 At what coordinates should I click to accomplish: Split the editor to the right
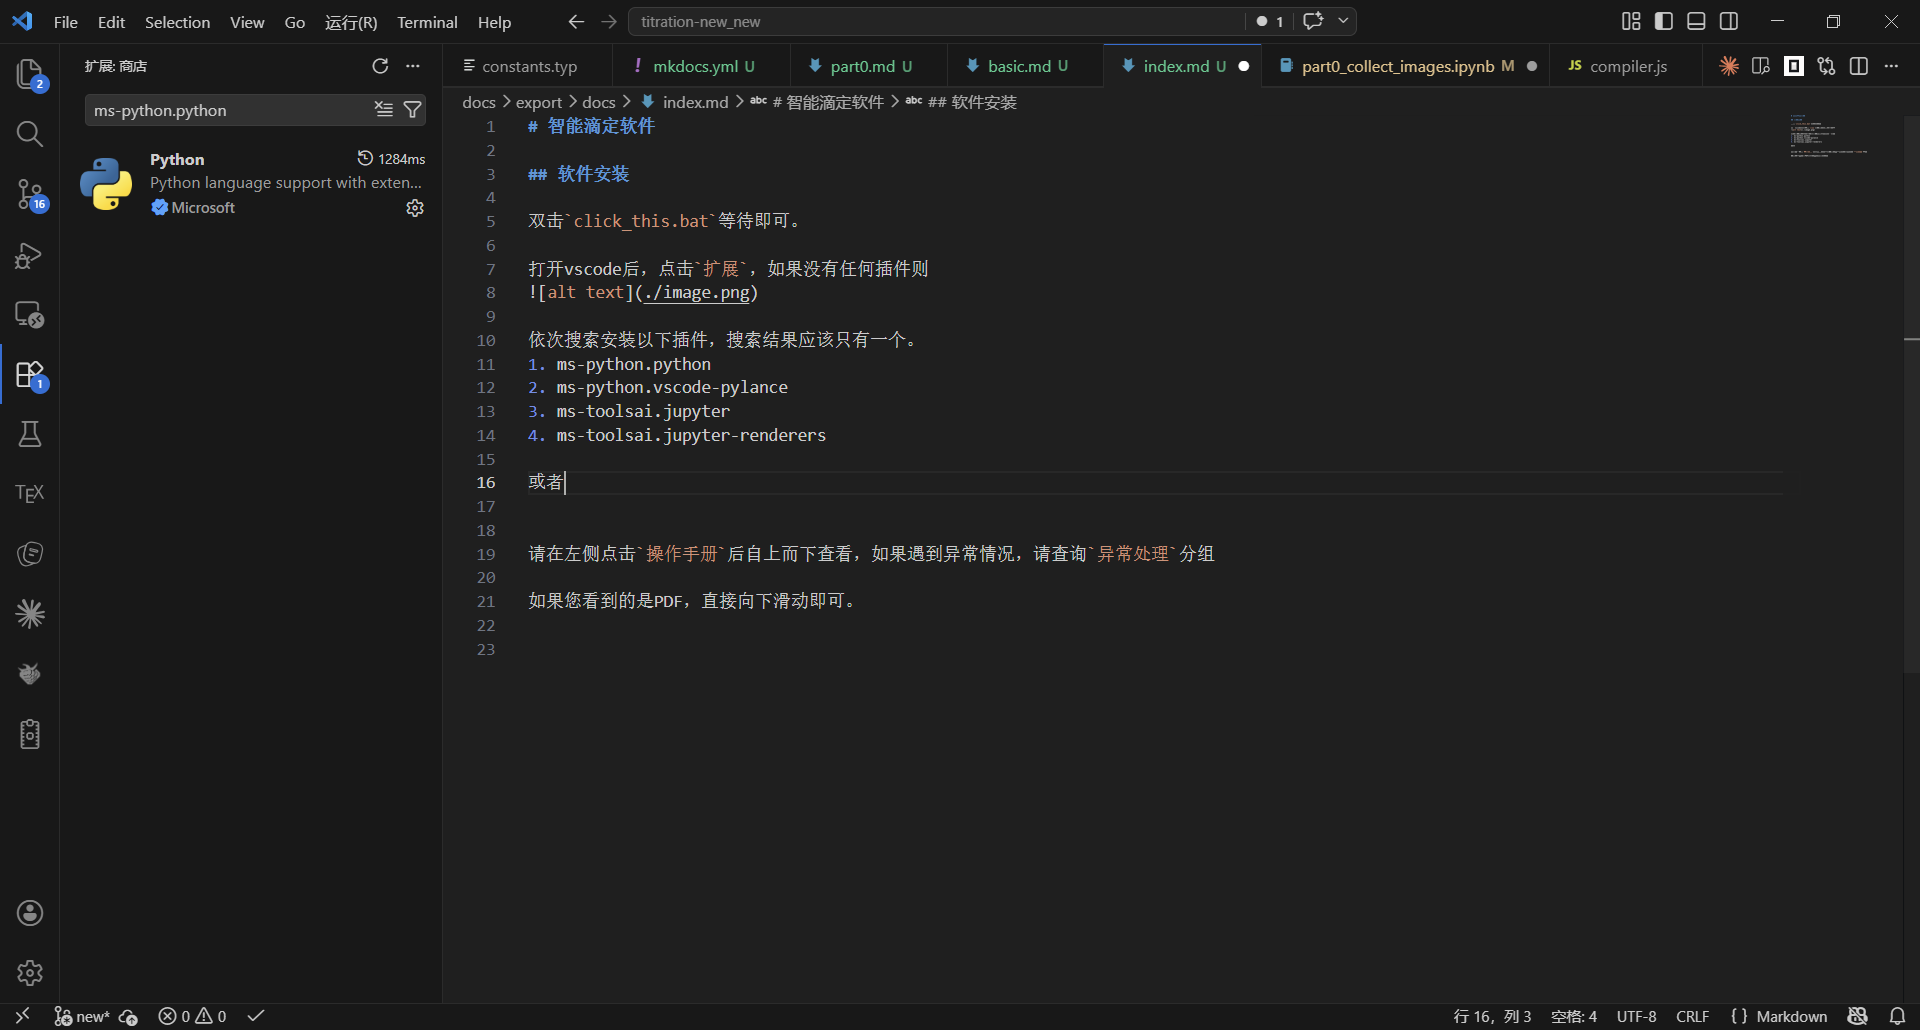[1859, 66]
